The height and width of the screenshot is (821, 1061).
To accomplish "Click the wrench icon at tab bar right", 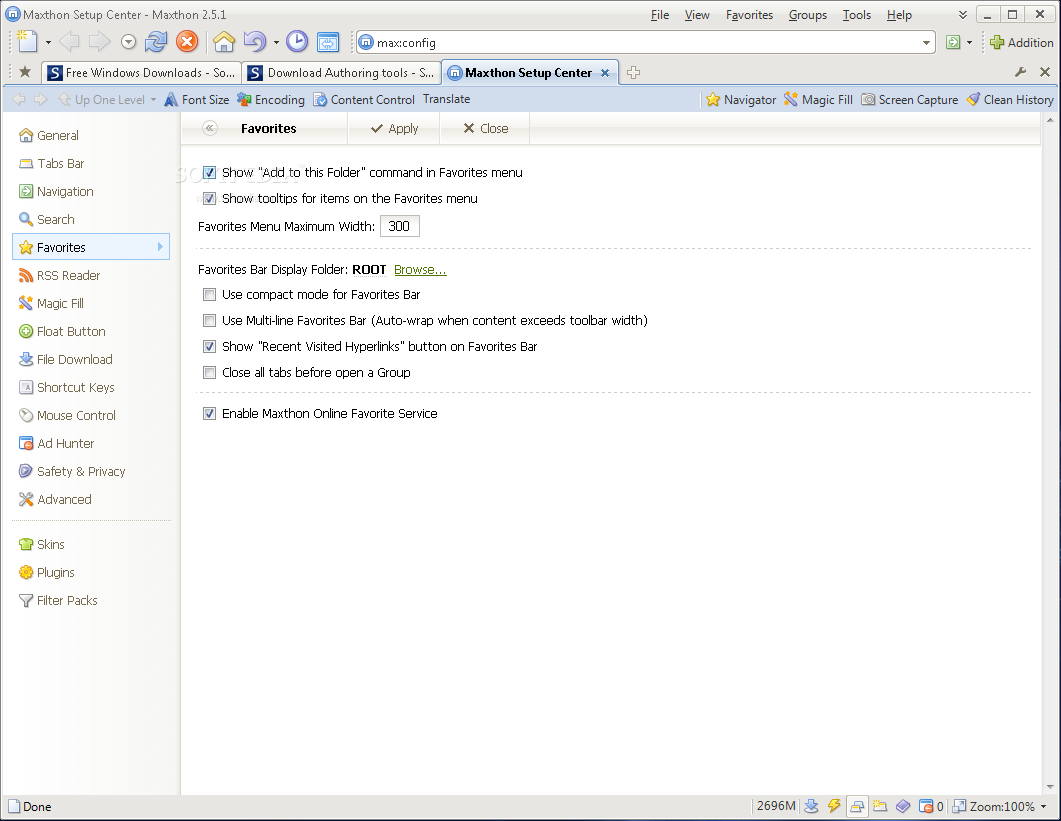I will 1021,72.
